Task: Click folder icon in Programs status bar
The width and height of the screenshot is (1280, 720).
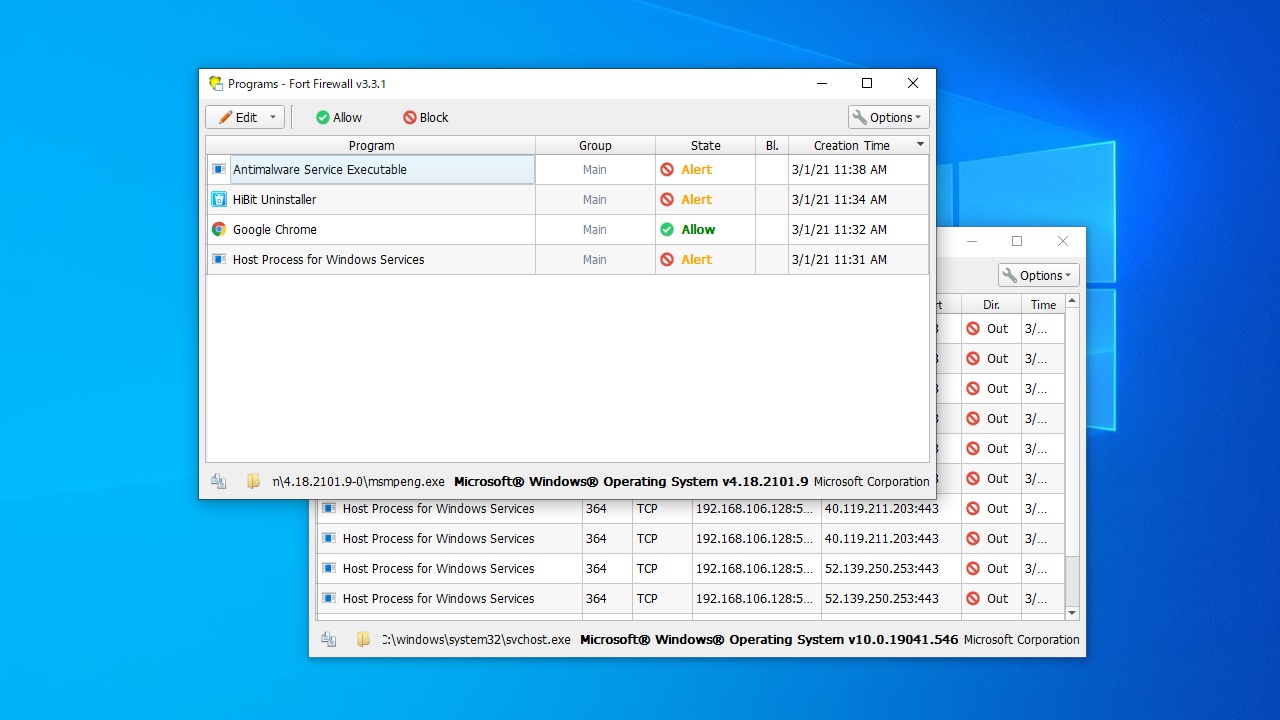Action: coord(253,481)
